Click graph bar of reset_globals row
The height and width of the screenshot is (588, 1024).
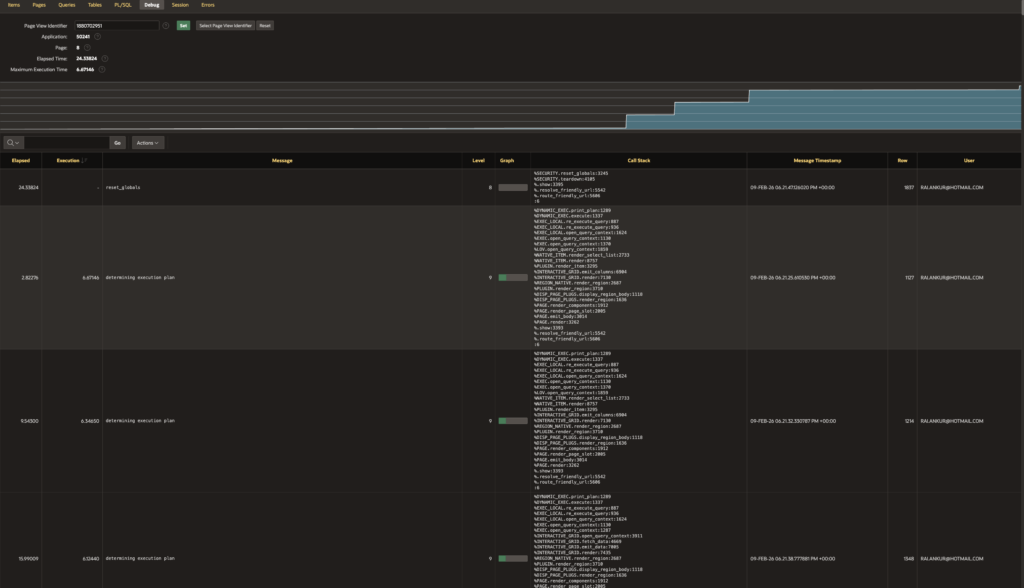[x=513, y=187]
